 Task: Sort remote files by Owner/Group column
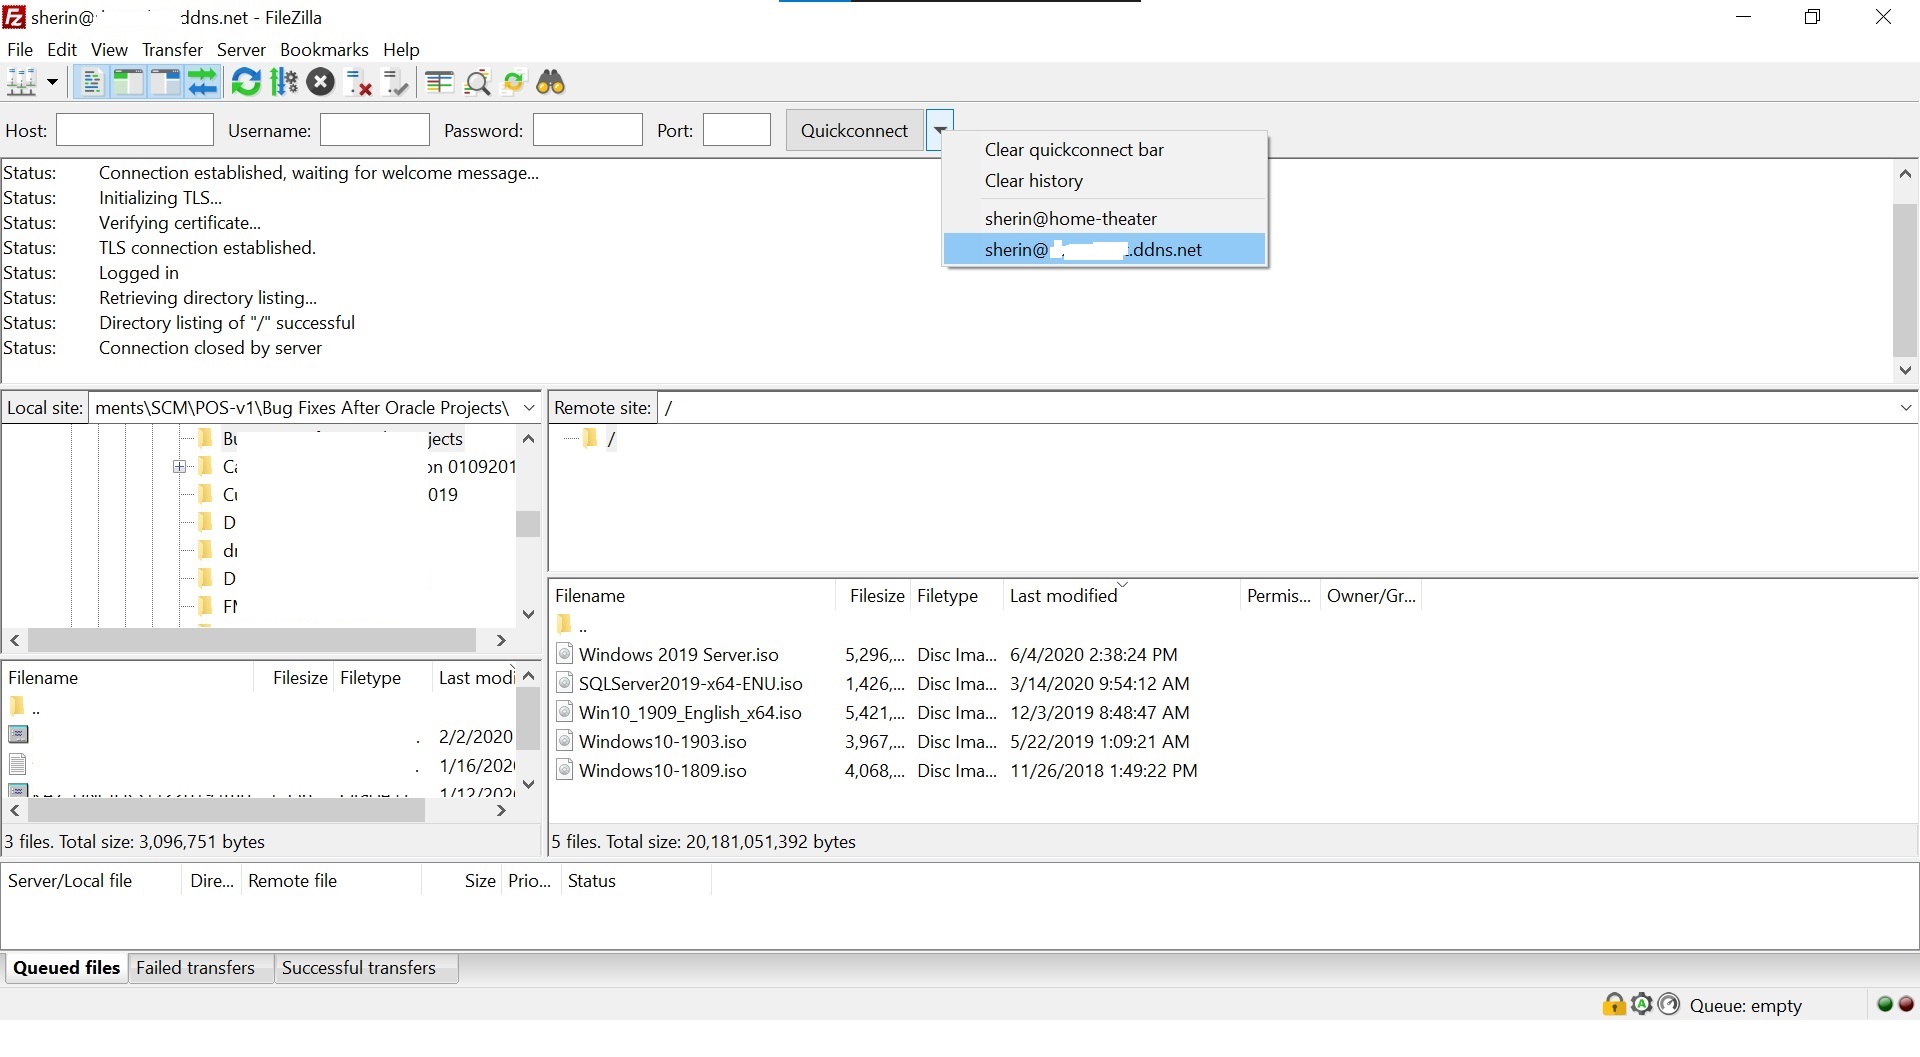(1371, 595)
